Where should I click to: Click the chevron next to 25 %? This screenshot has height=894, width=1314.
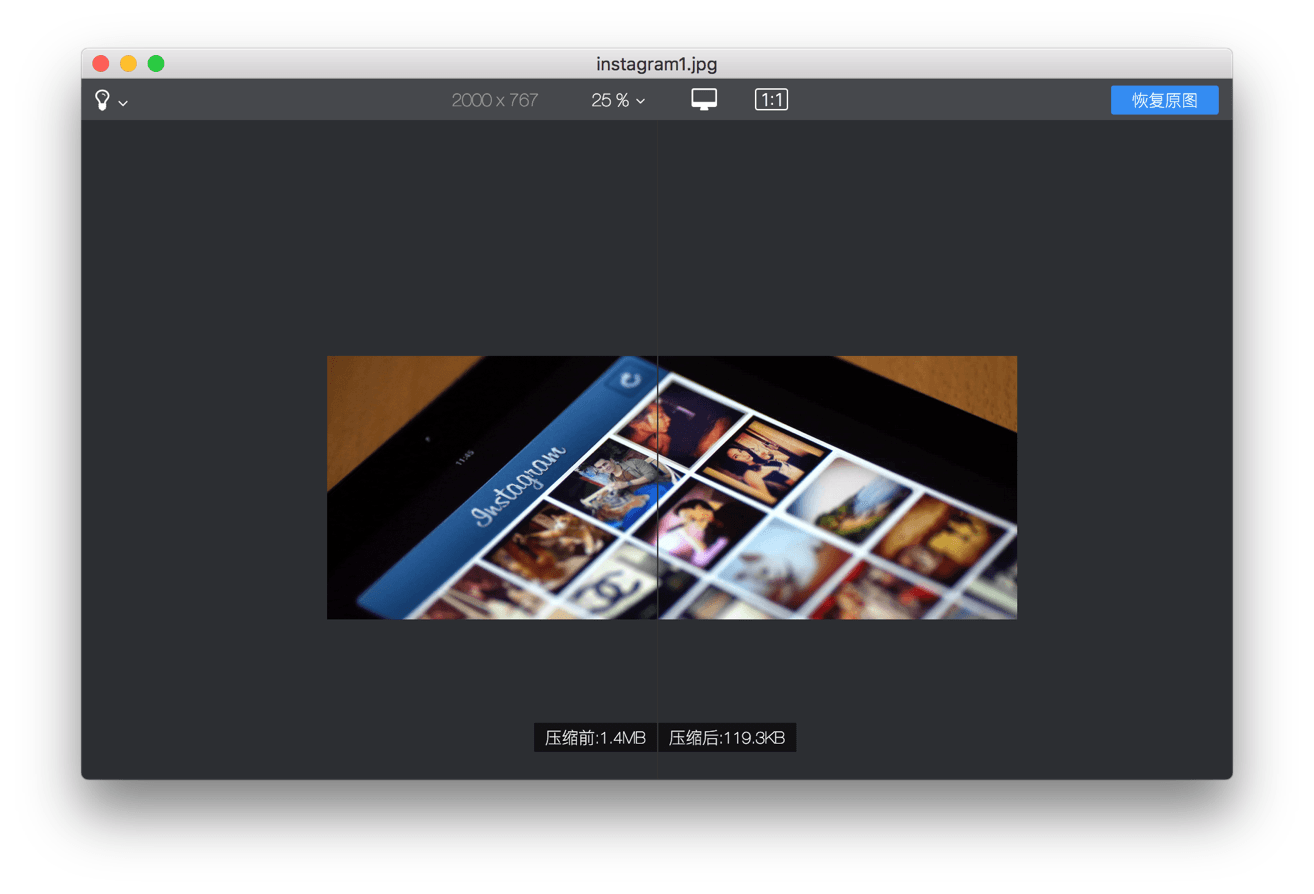(x=640, y=101)
